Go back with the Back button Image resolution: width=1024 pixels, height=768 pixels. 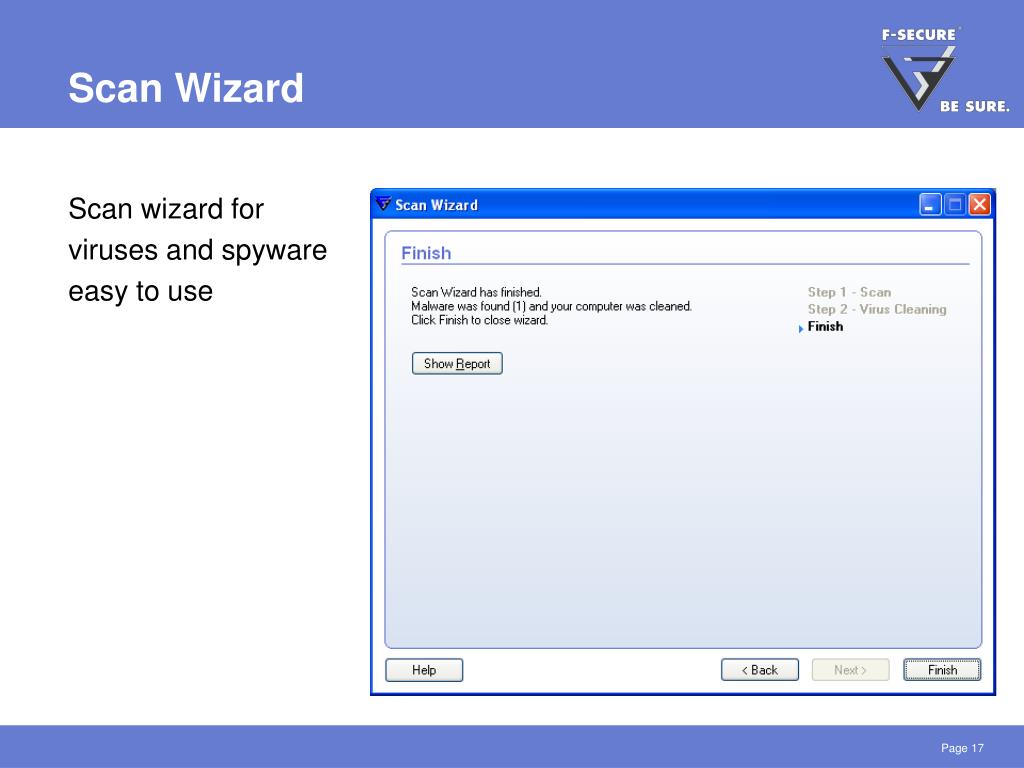(x=760, y=670)
